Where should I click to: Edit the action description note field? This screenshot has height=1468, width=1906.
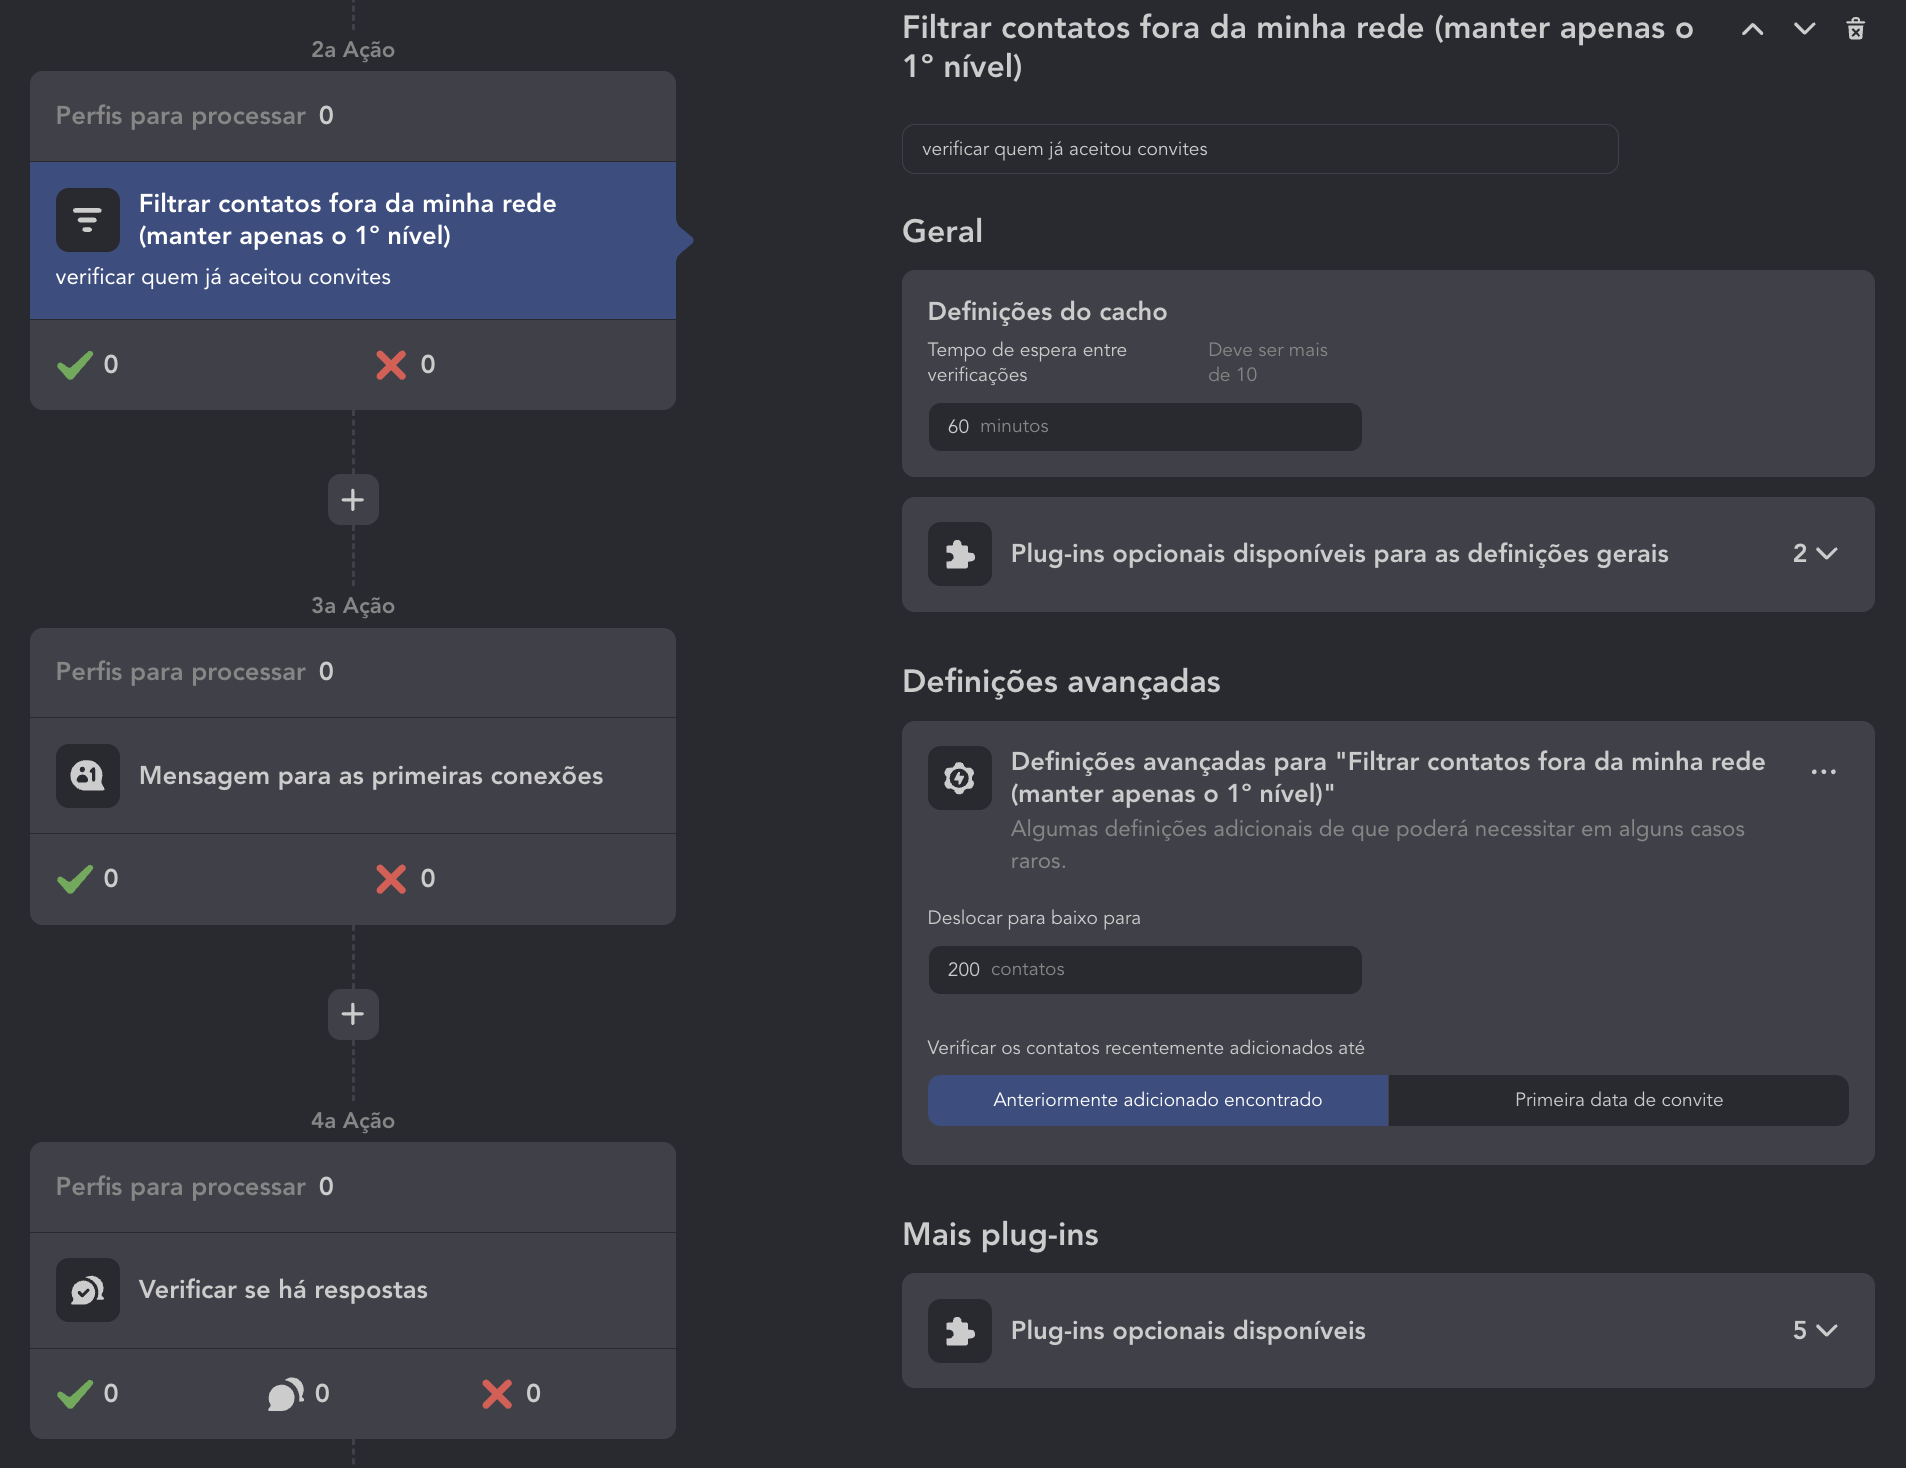tap(1259, 149)
